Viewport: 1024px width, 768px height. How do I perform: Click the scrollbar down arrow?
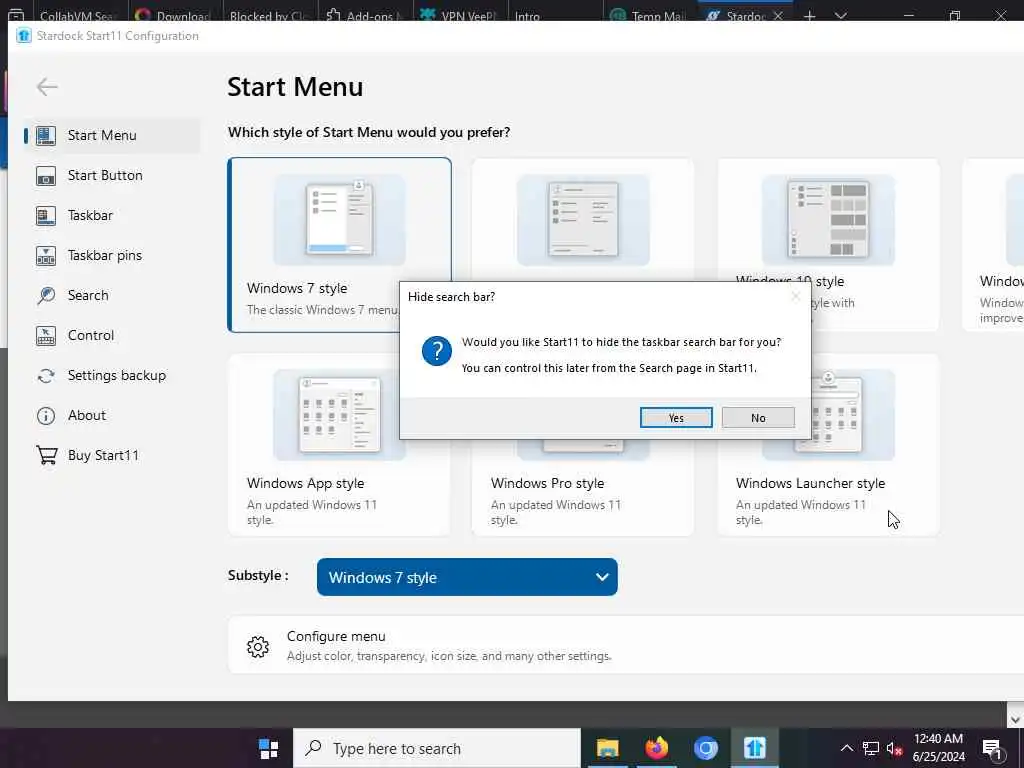[x=1015, y=719]
